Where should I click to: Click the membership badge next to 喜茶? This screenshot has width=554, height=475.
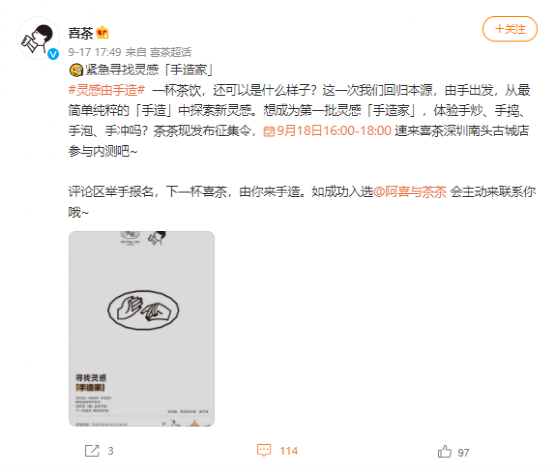click(x=102, y=33)
